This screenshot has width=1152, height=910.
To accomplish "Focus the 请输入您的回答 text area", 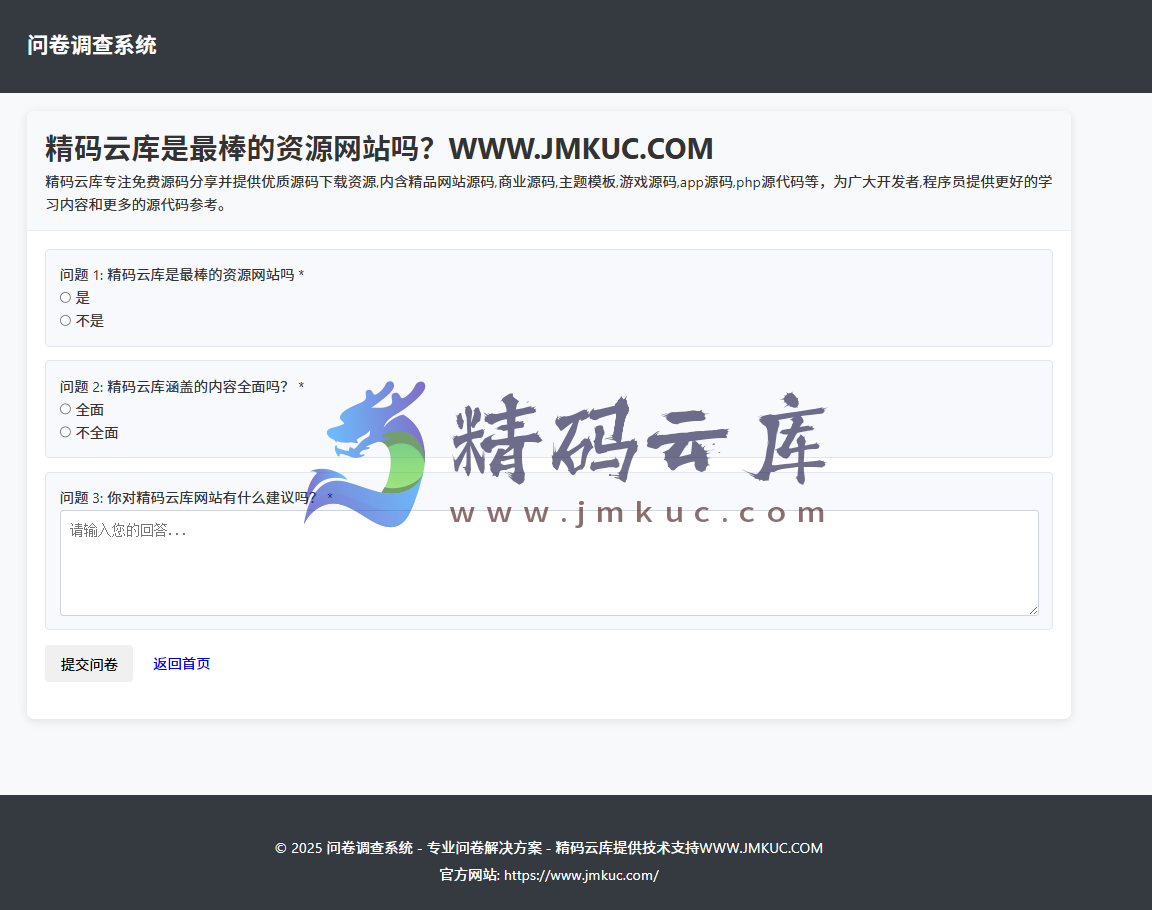I will tap(549, 563).
